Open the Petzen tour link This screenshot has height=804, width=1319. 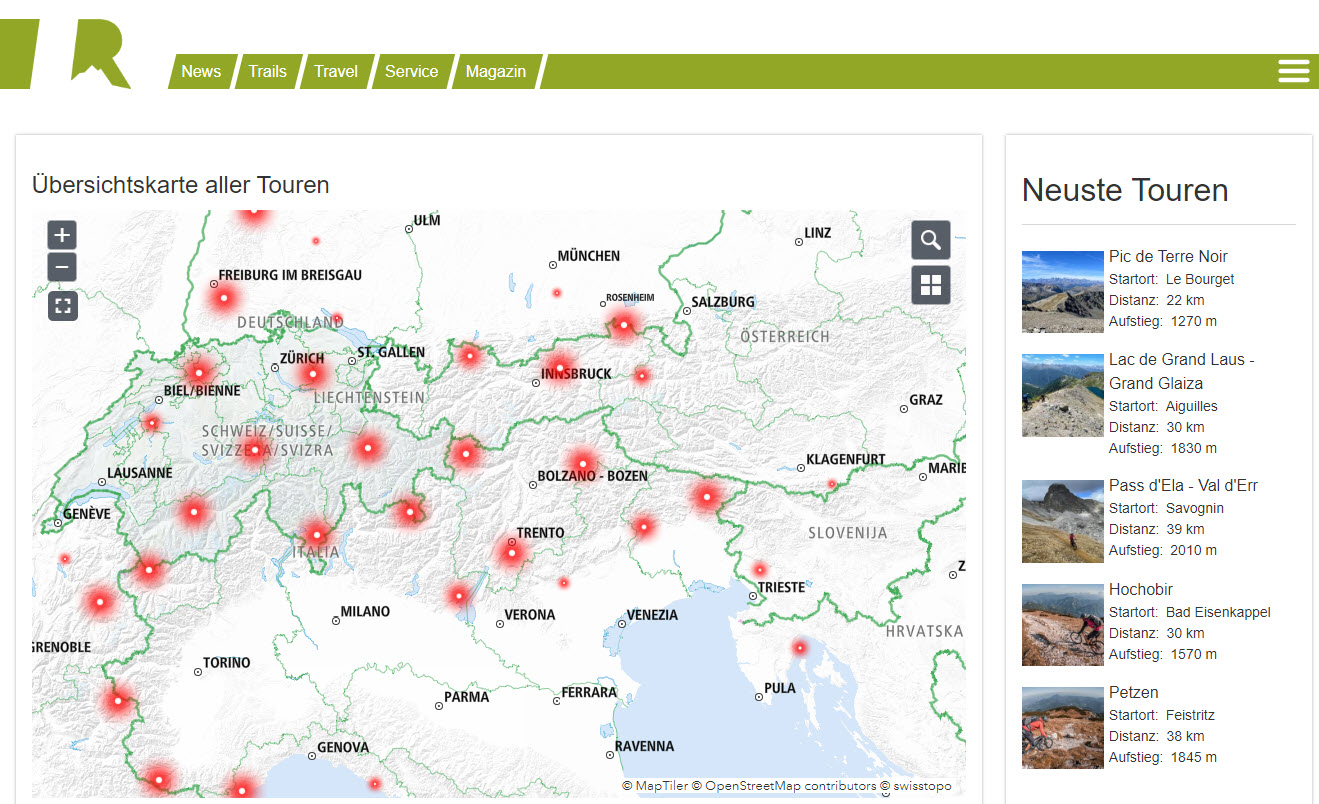click(1134, 692)
